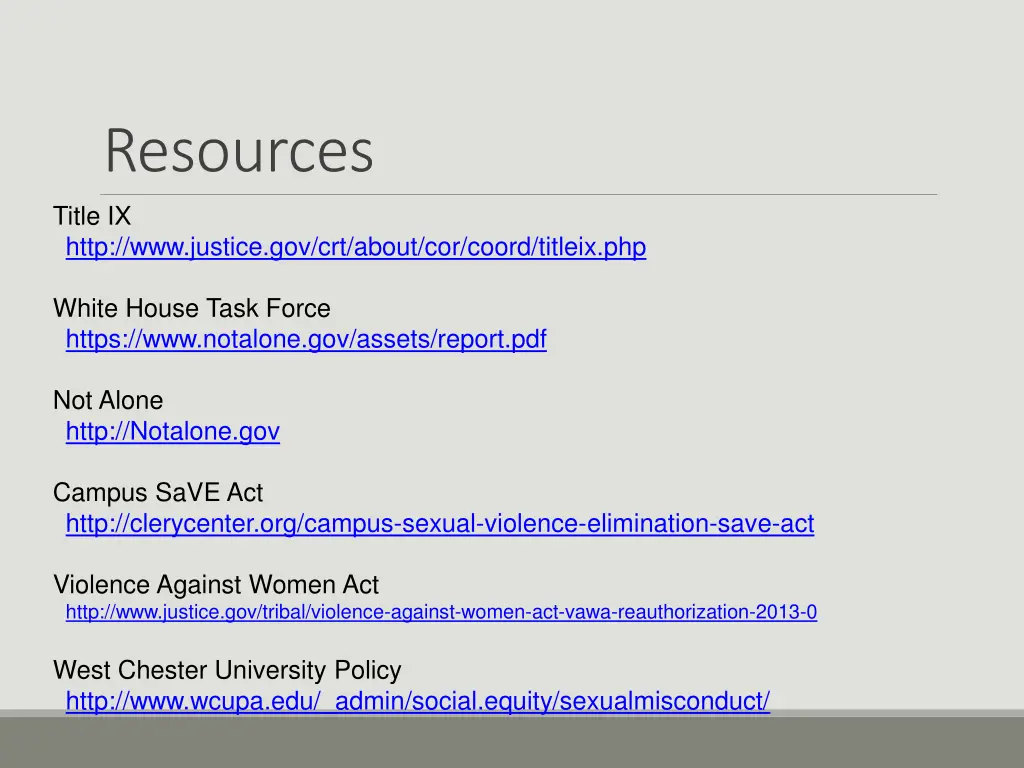Select the 'Title IX' heading text
Image resolution: width=1024 pixels, height=768 pixels.
[92, 216]
